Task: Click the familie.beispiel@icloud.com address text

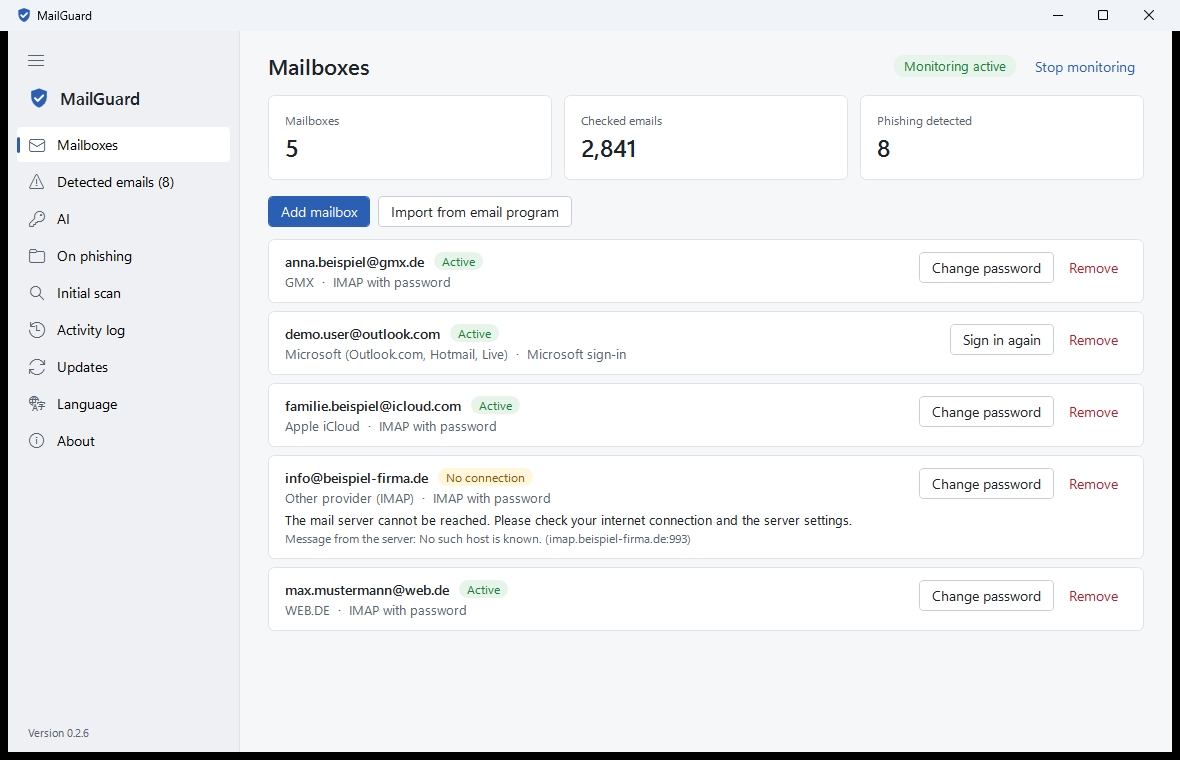Action: pos(373,406)
